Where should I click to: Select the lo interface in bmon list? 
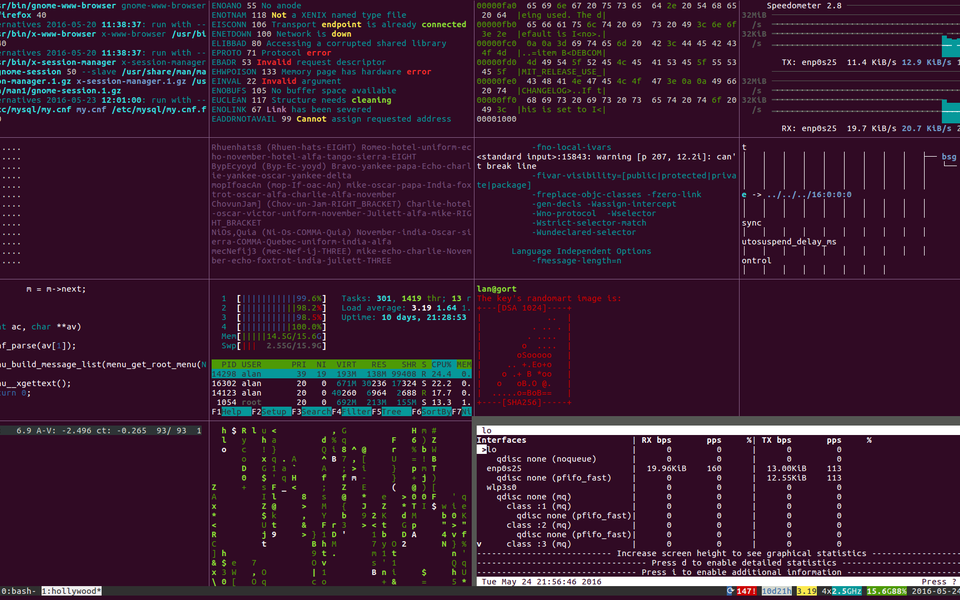[491, 449]
